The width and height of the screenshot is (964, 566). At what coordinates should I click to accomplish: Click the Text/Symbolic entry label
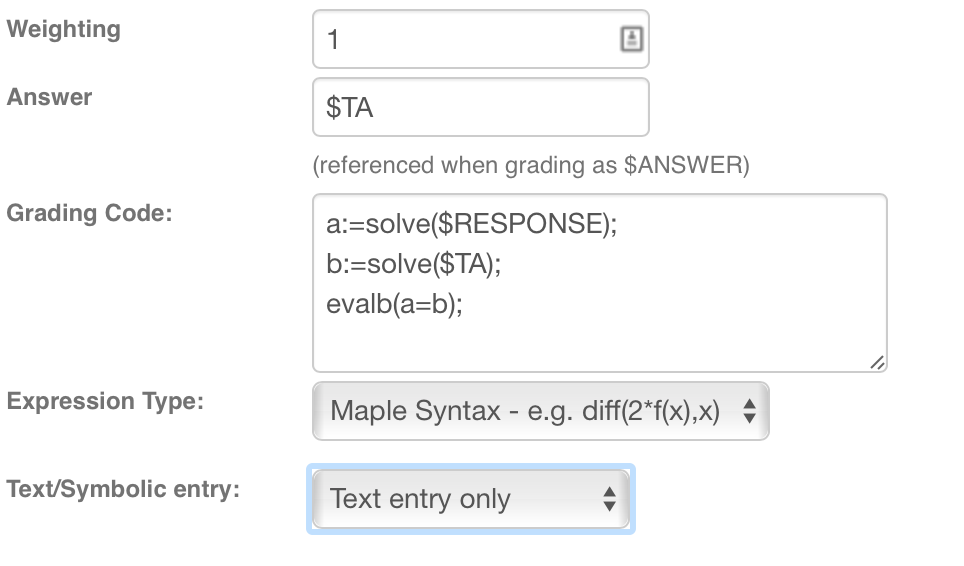click(x=123, y=489)
